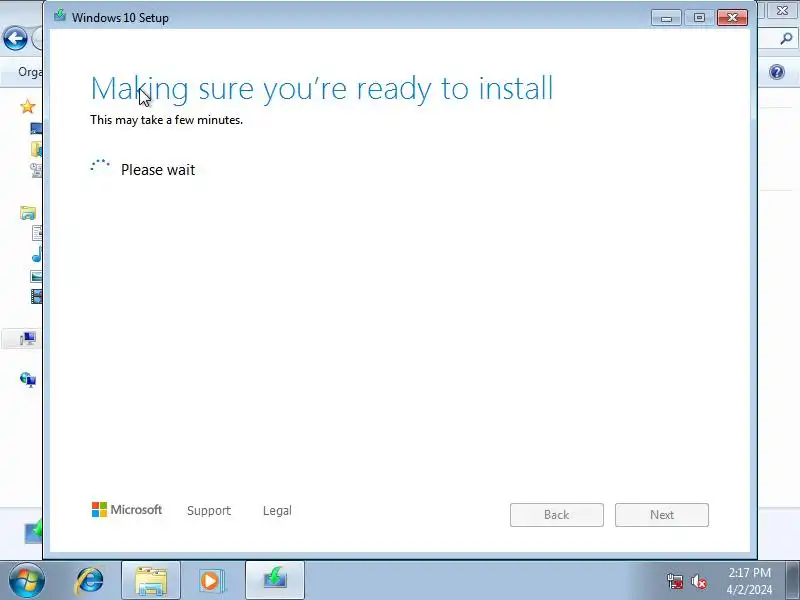
Task: Select the Videos library icon in sidebar
Action: (x=36, y=296)
